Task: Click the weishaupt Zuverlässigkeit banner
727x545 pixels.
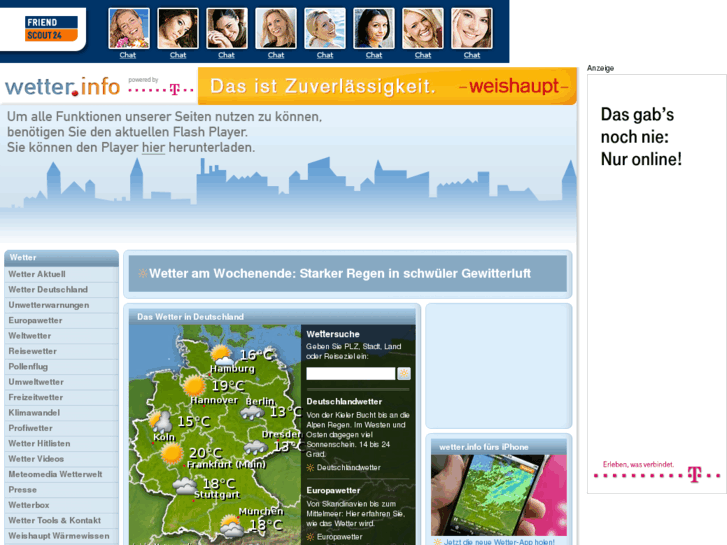Action: click(387, 86)
